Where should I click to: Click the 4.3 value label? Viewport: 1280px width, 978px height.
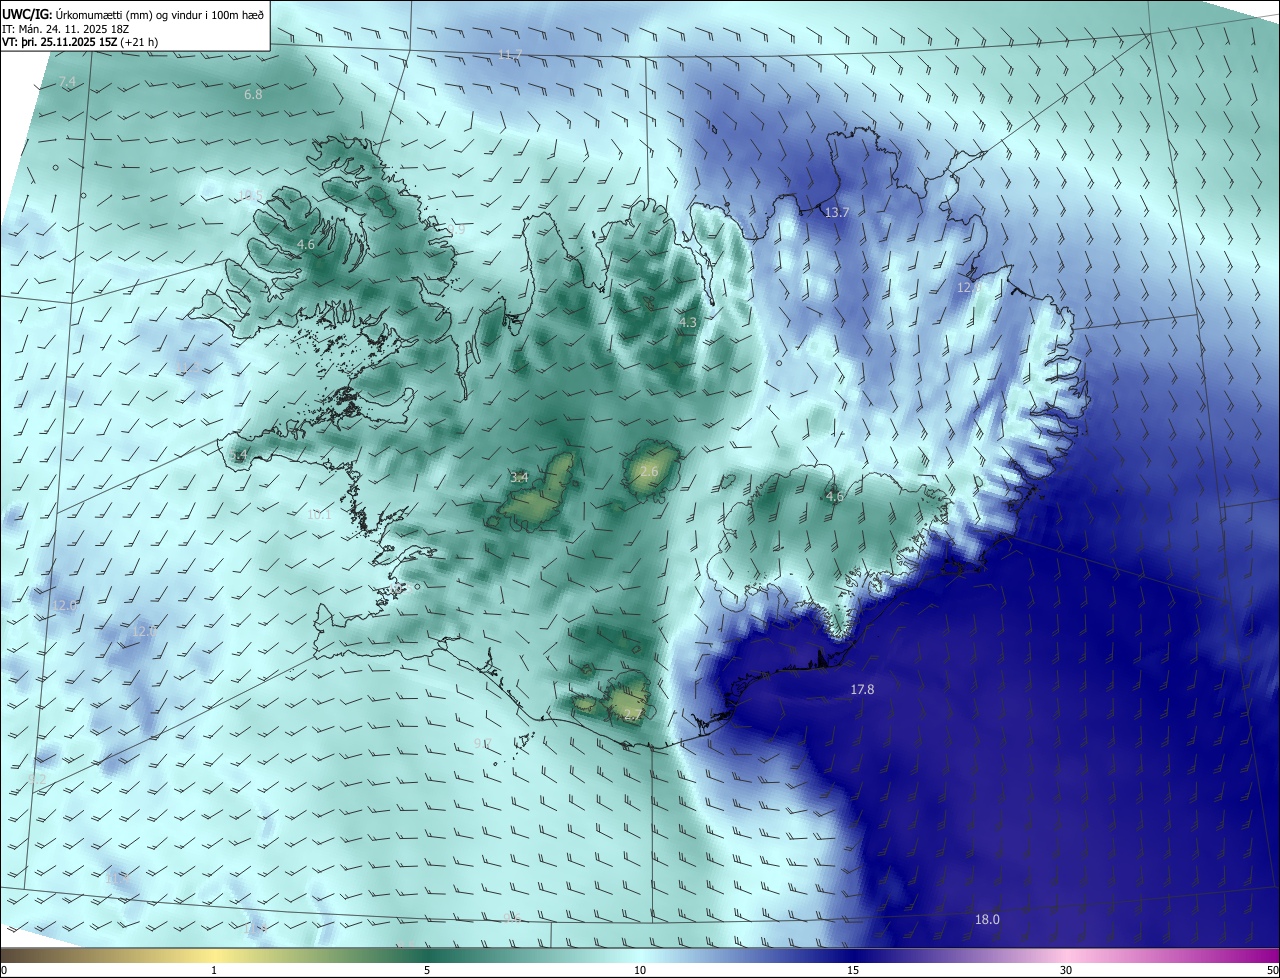coord(687,322)
